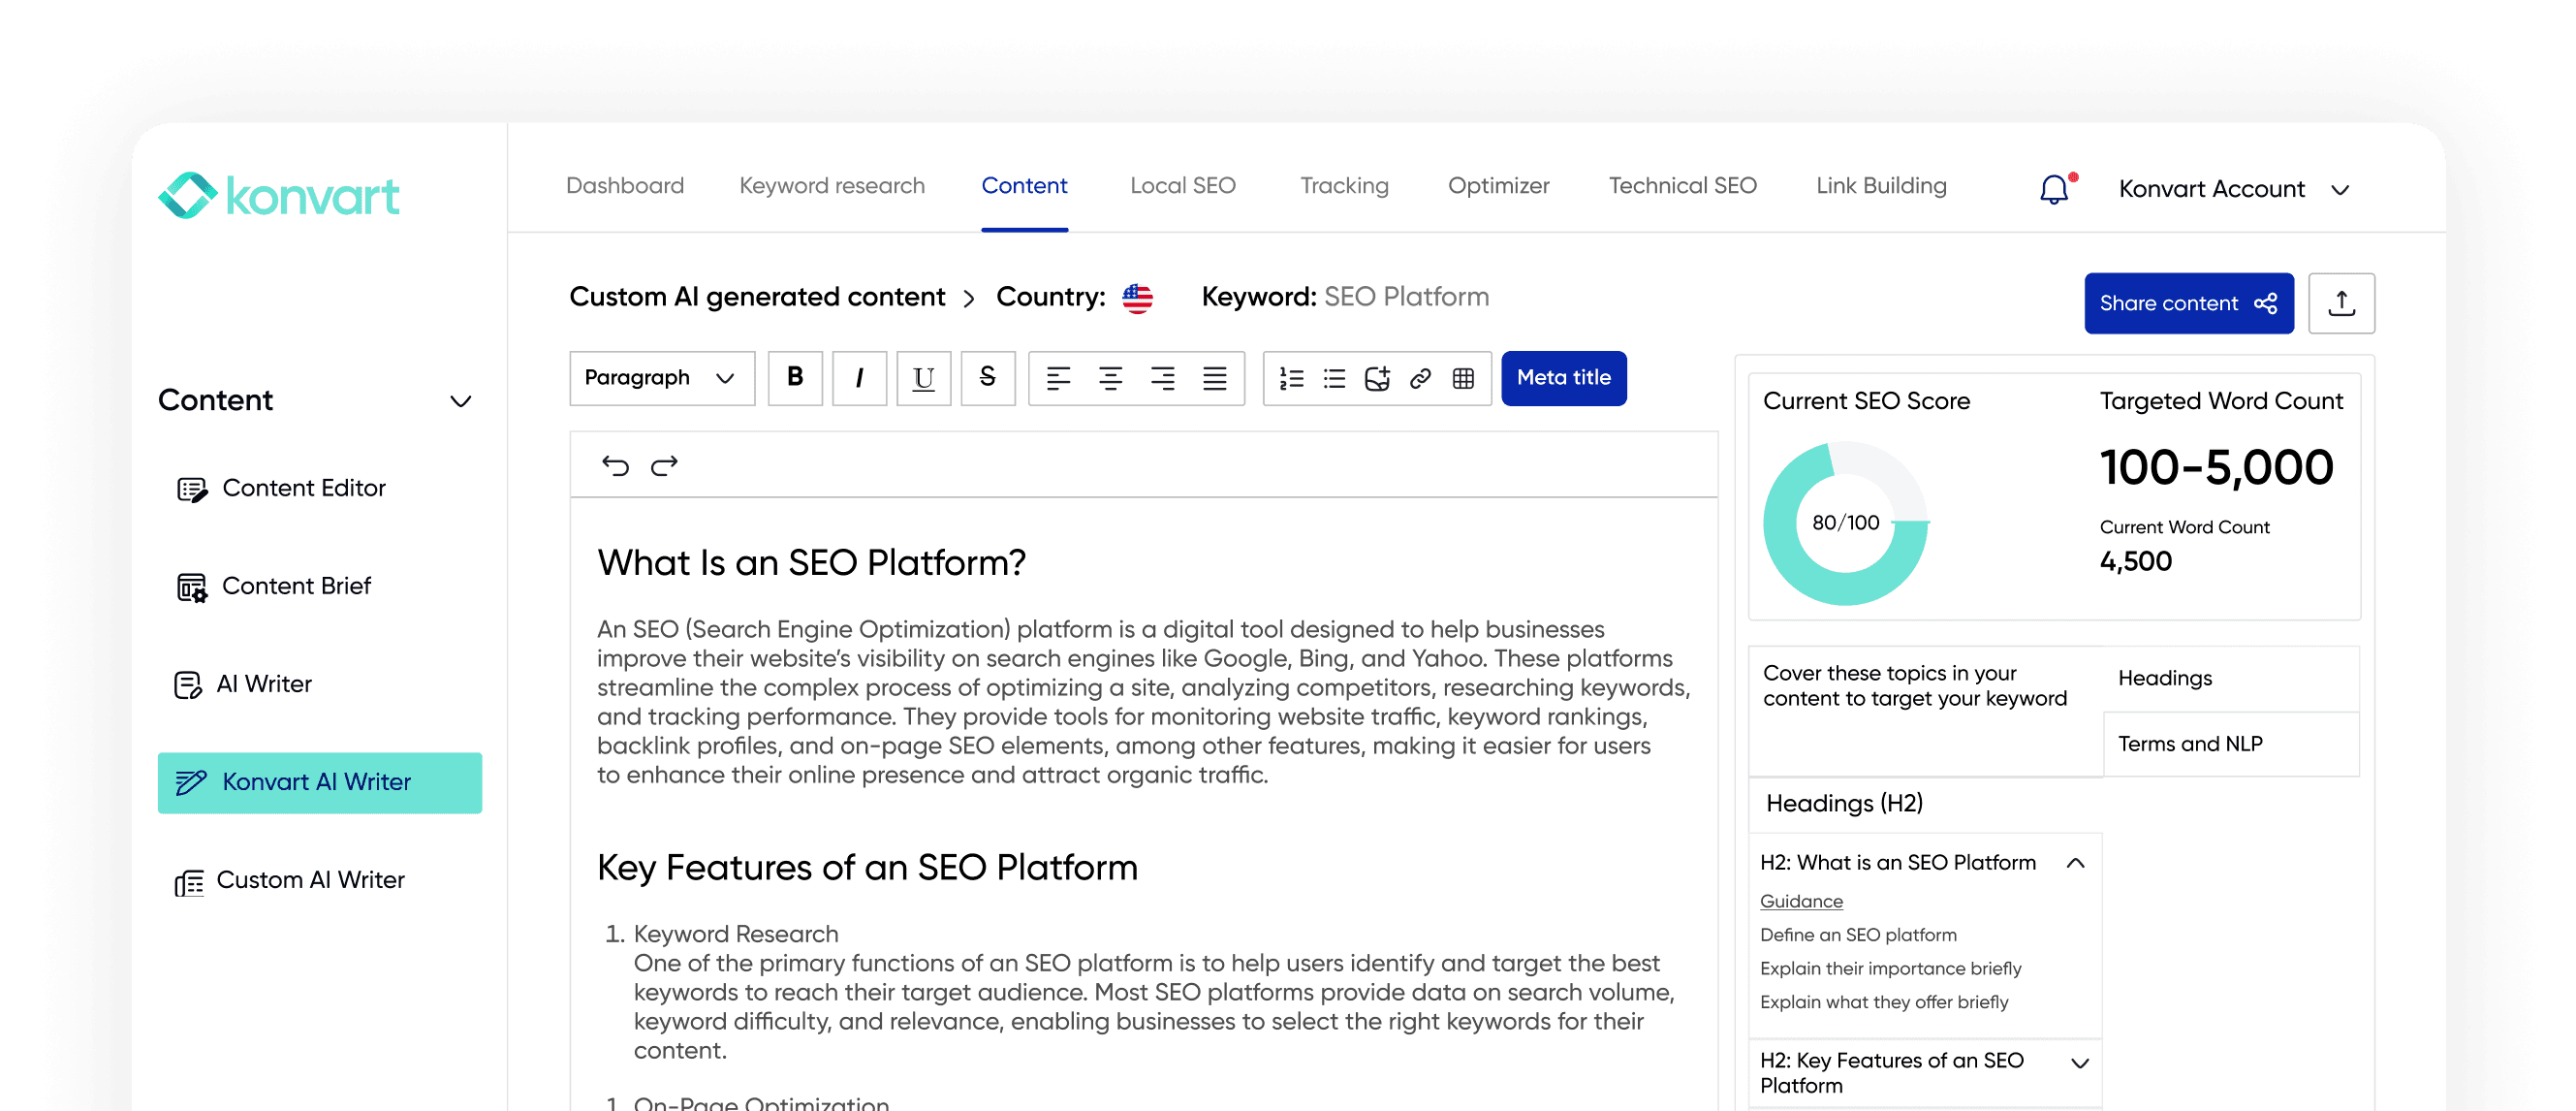Switch to the Keyword research tab
This screenshot has width=2576, height=1111.
point(831,186)
